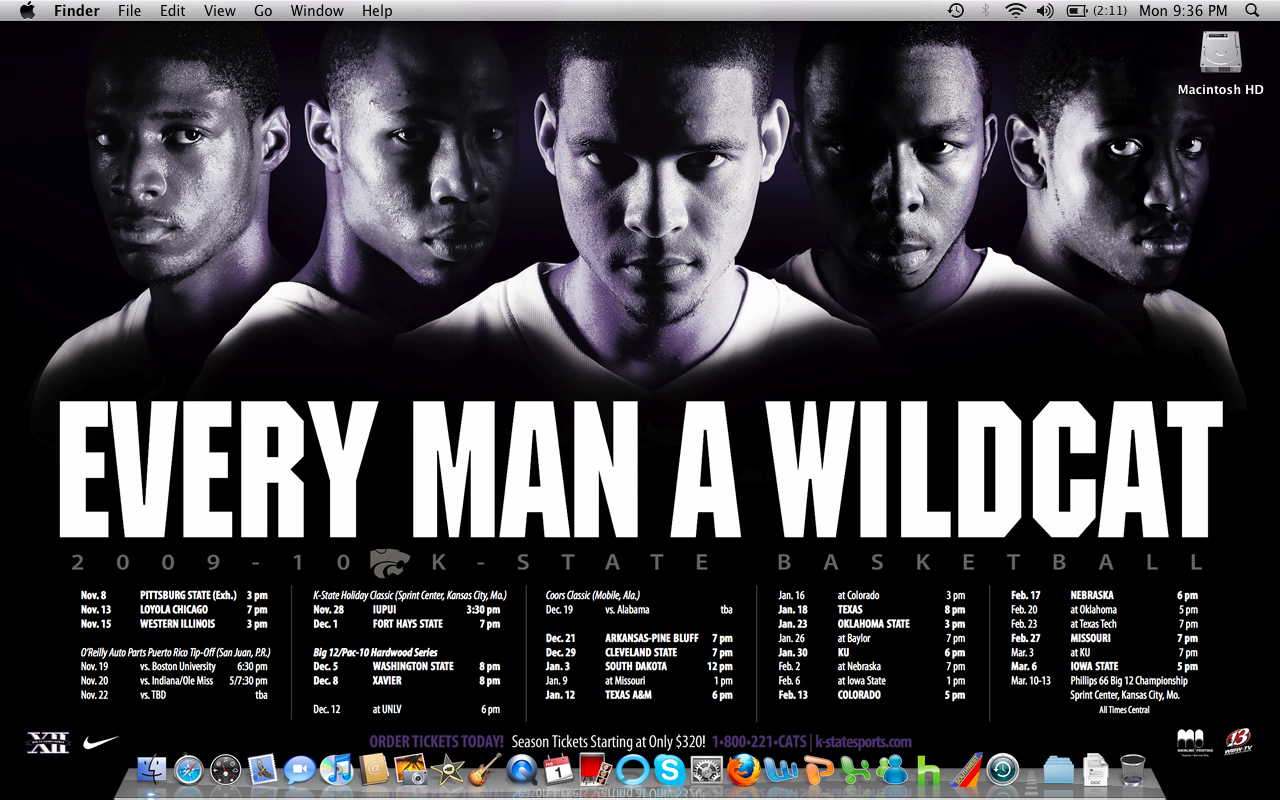Open Microsoft Word in the Dock
The width and height of the screenshot is (1280, 800).
pyautogui.click(x=780, y=769)
